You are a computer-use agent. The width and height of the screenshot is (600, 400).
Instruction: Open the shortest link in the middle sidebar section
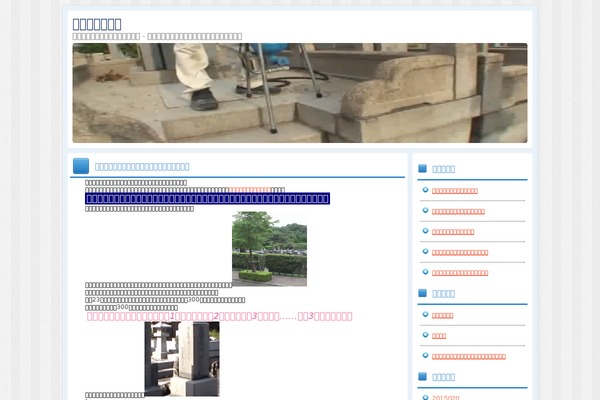(439, 336)
